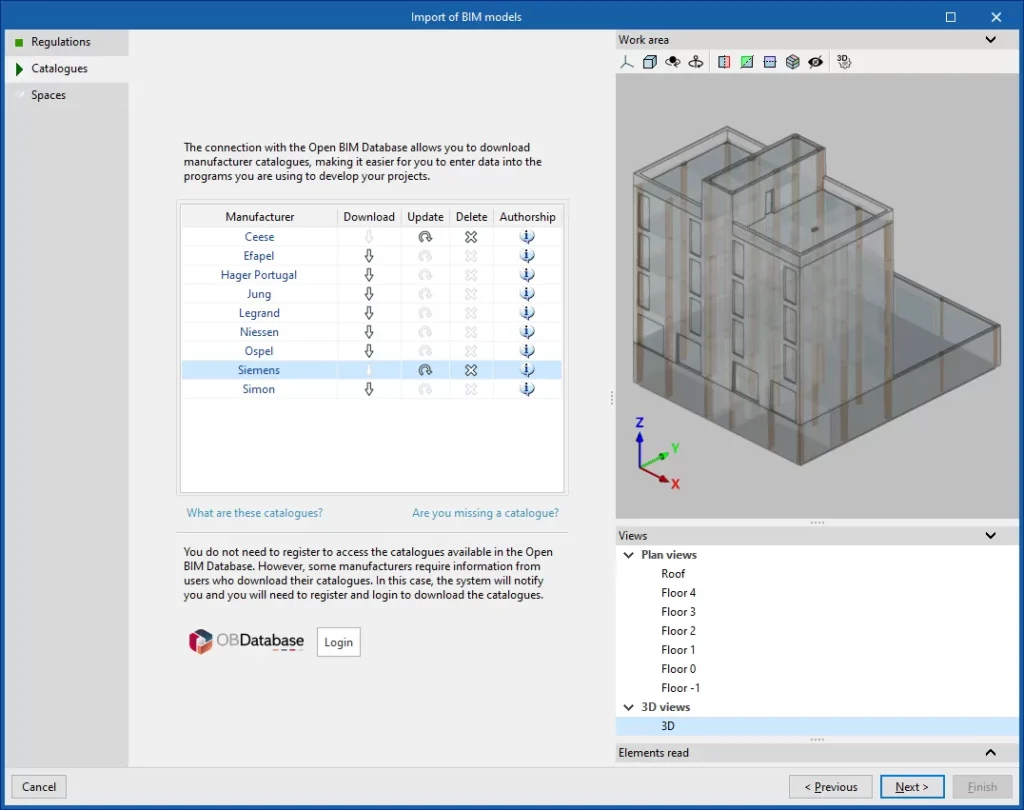Toggle the crossed-out eye hidden elements icon

[816, 62]
